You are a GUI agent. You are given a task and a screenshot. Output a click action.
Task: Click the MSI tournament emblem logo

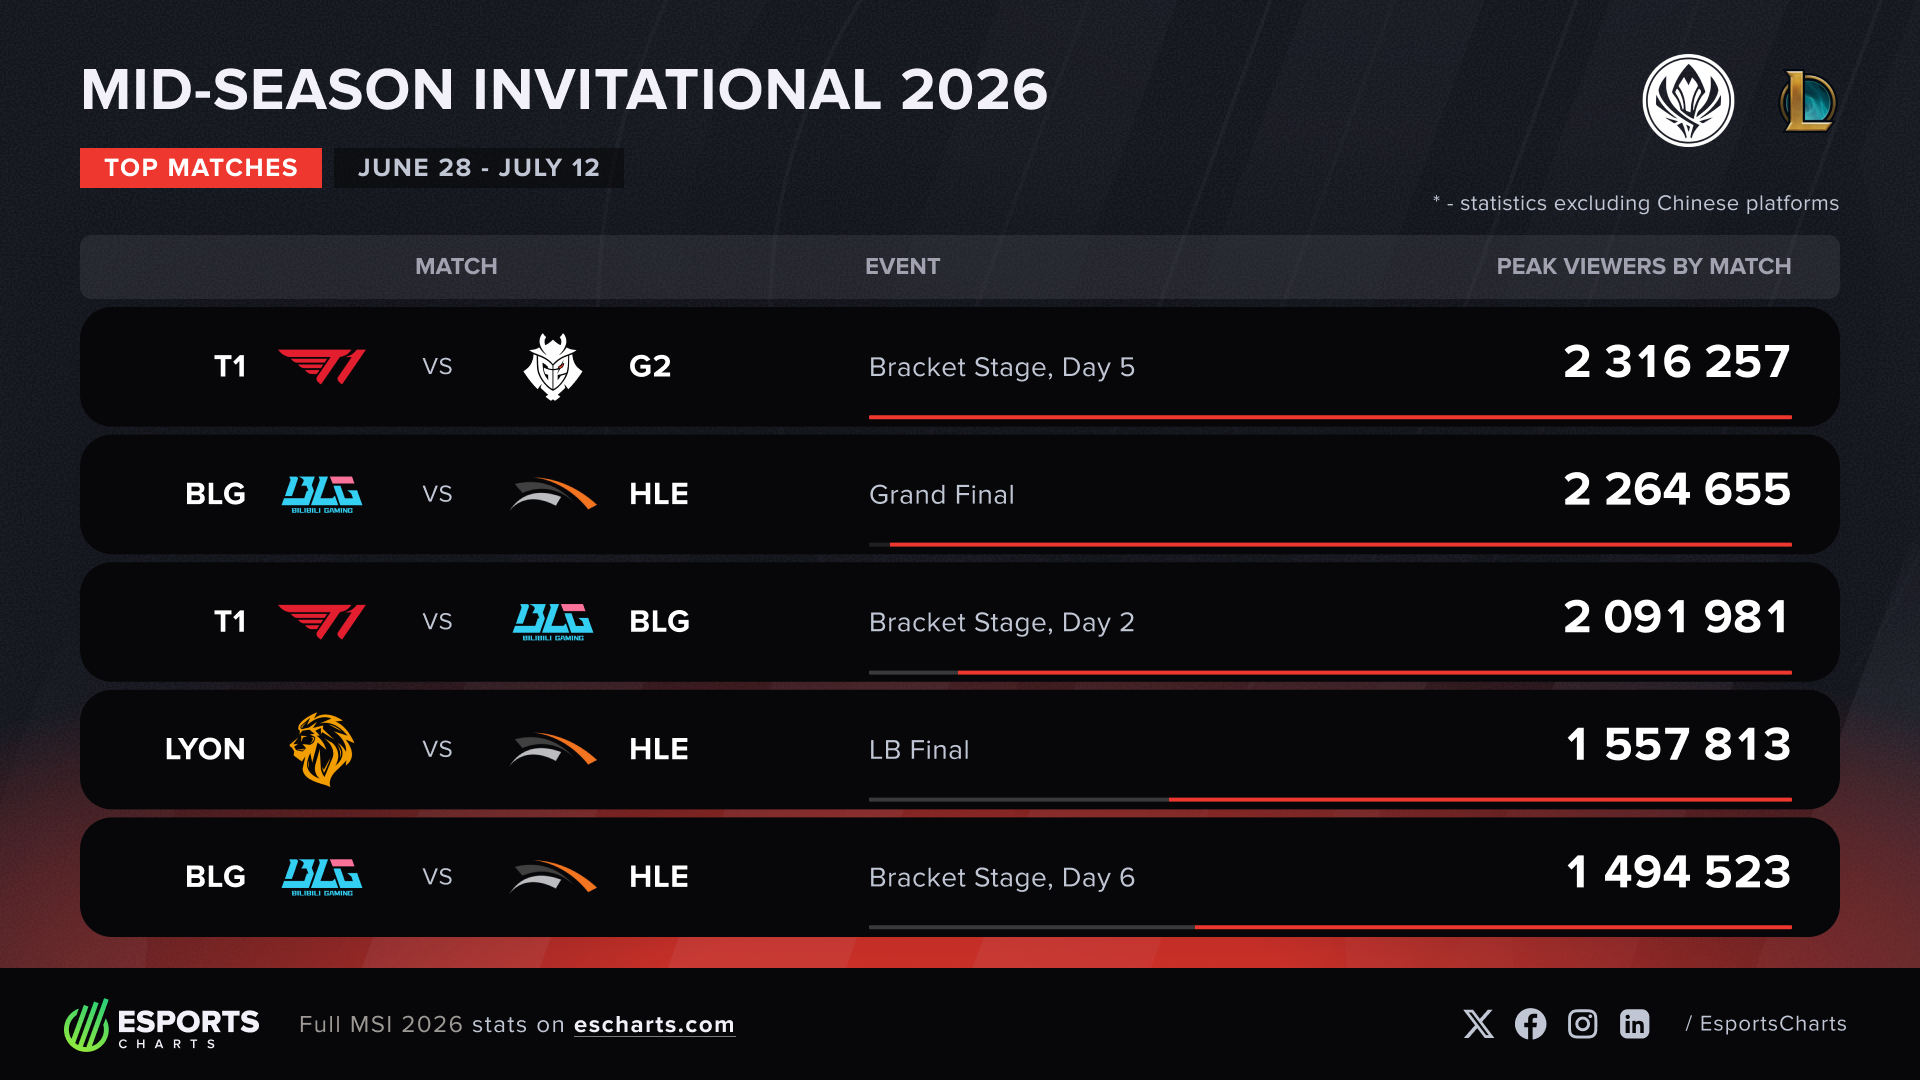(1688, 101)
